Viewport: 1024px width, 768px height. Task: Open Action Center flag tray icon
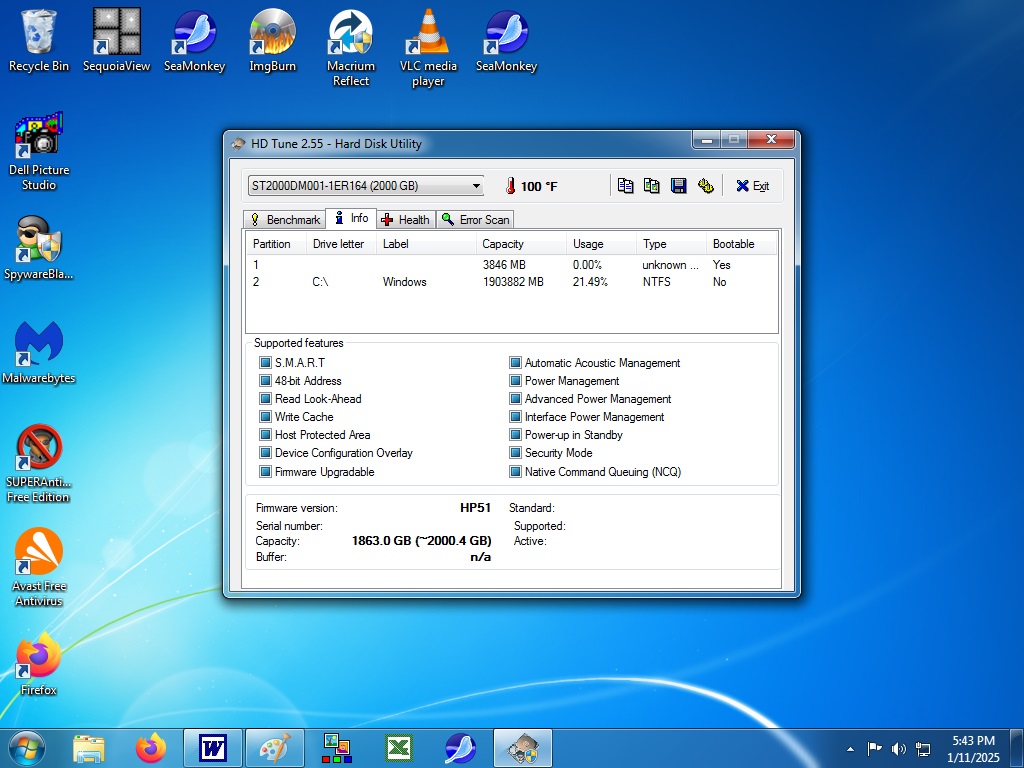[874, 749]
